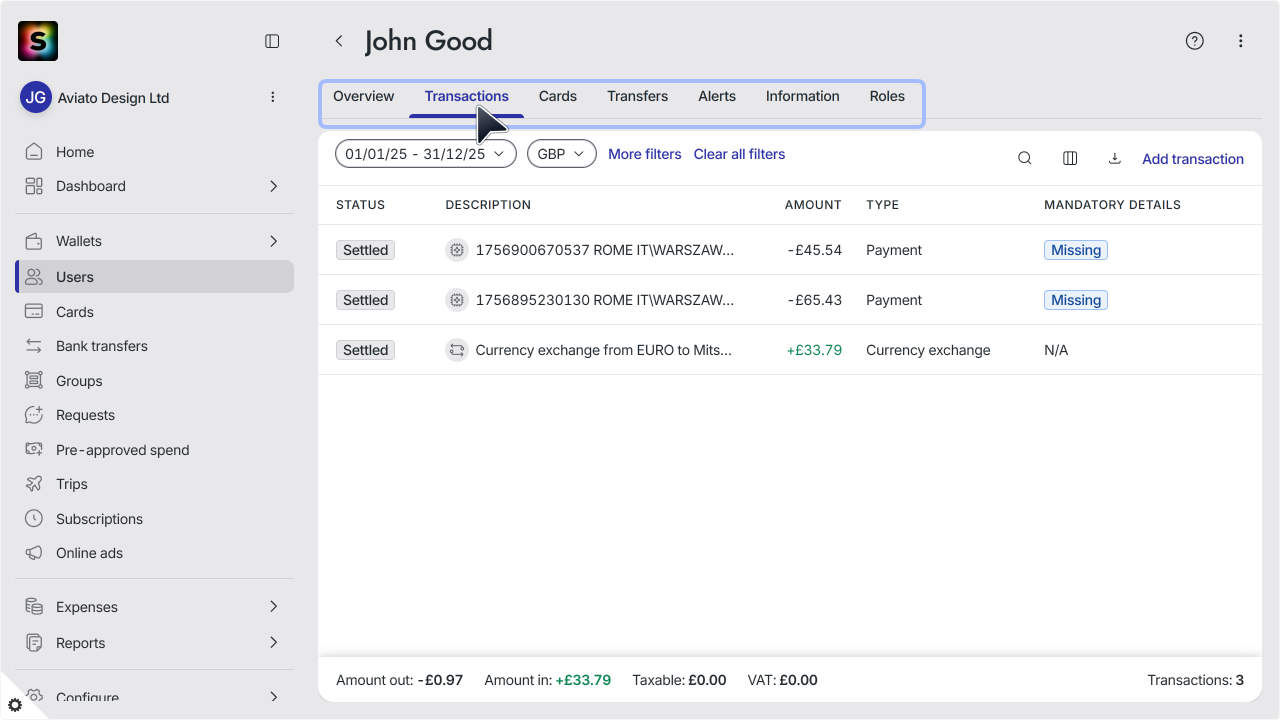1280x720 pixels.
Task: Click the Reports sidebar icon
Action: [34, 643]
